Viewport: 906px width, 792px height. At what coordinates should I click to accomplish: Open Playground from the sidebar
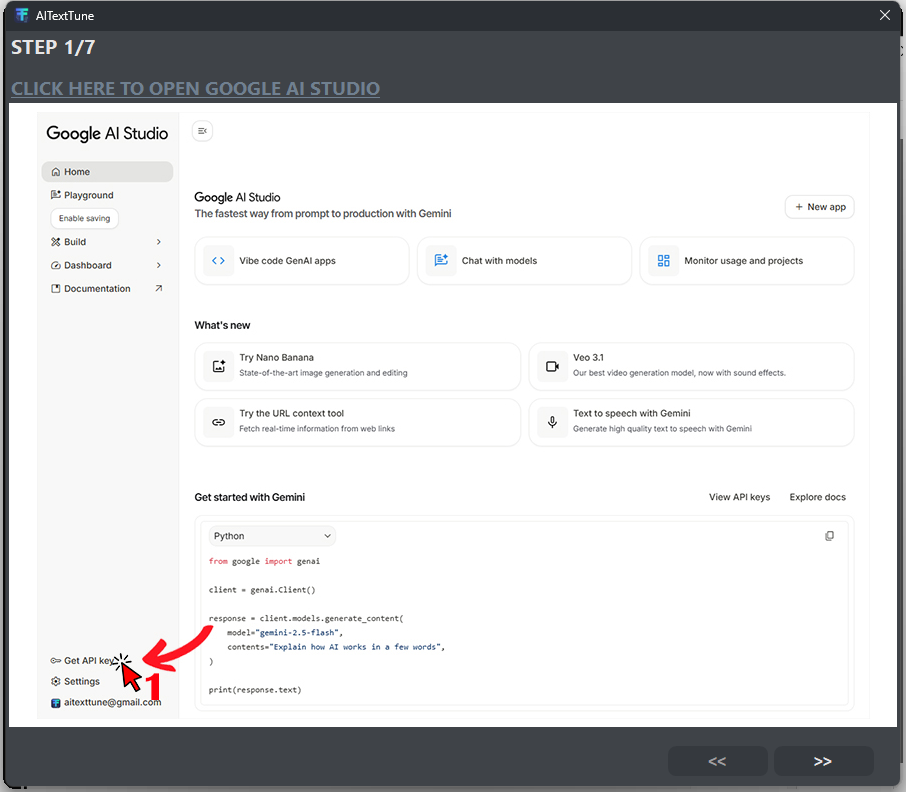[x=88, y=195]
